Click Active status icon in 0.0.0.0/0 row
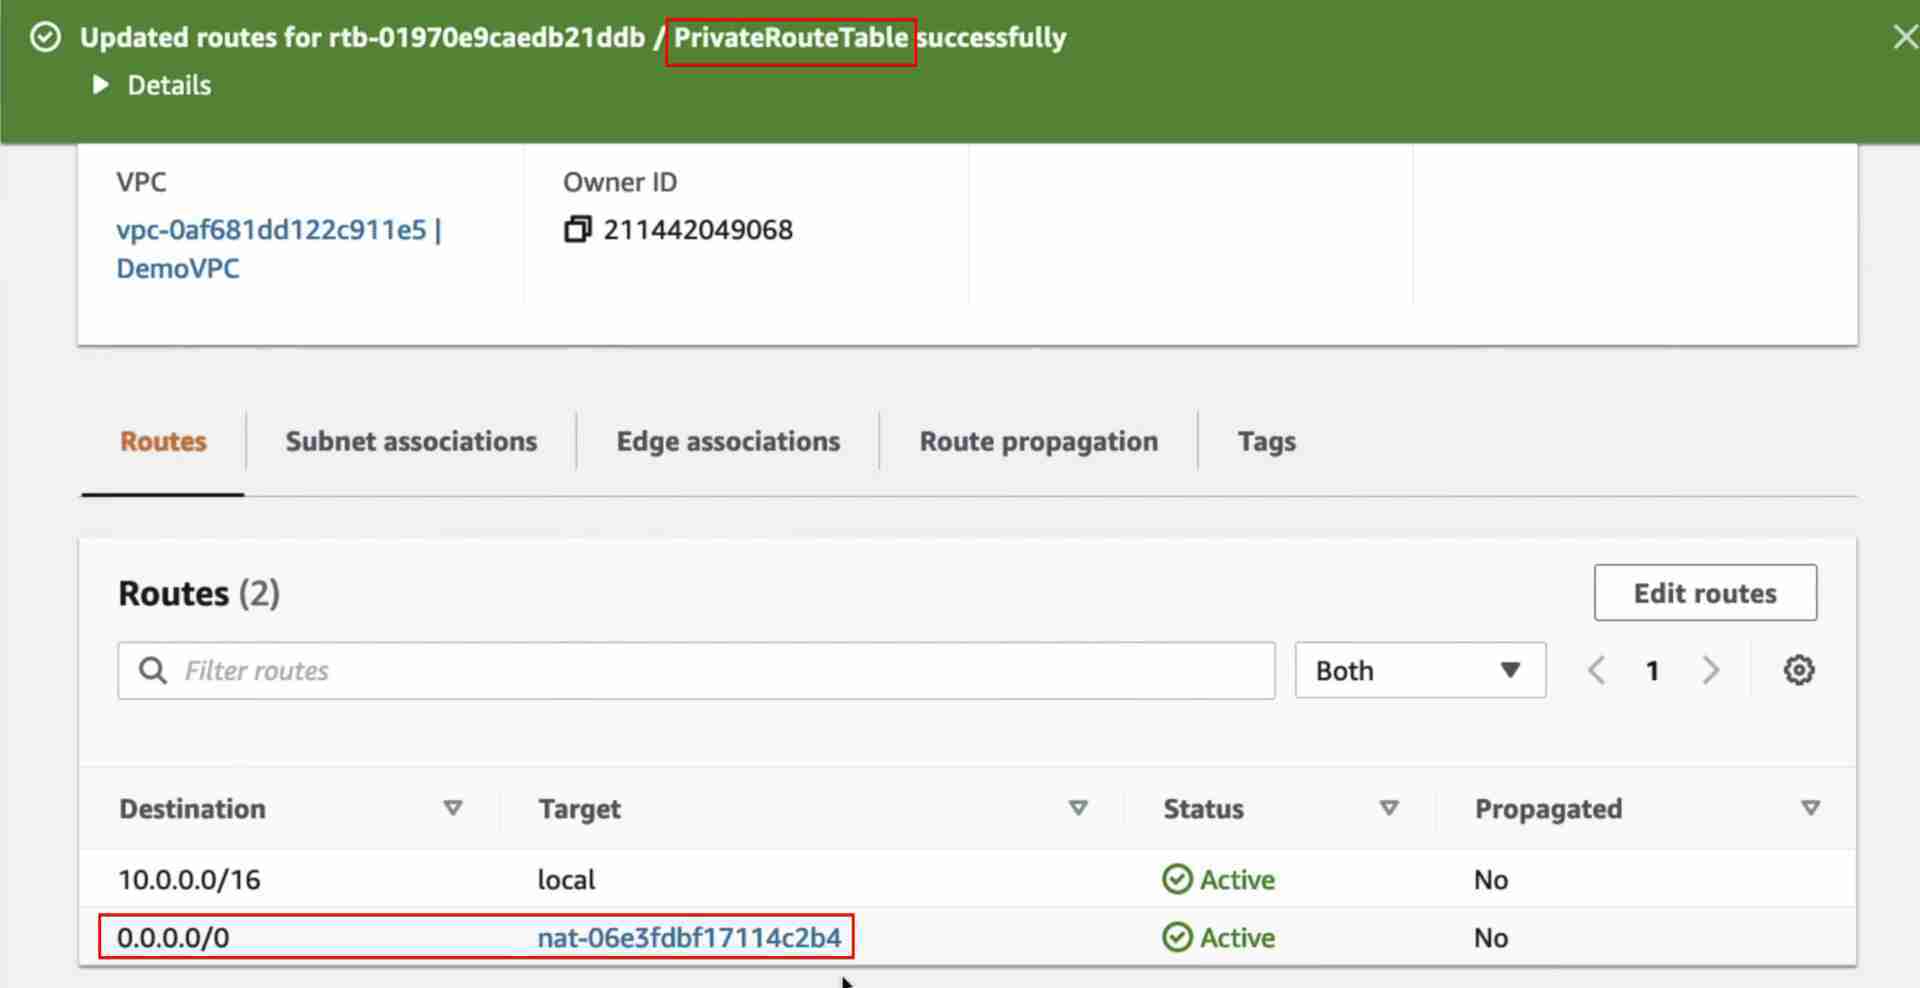The image size is (1920, 988). 1177,937
